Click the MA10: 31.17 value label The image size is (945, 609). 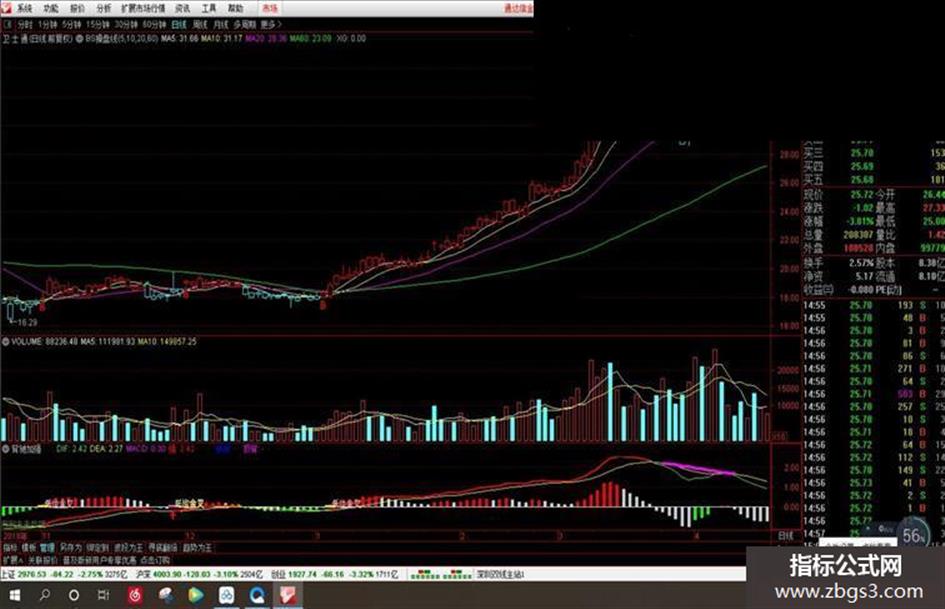[221, 39]
